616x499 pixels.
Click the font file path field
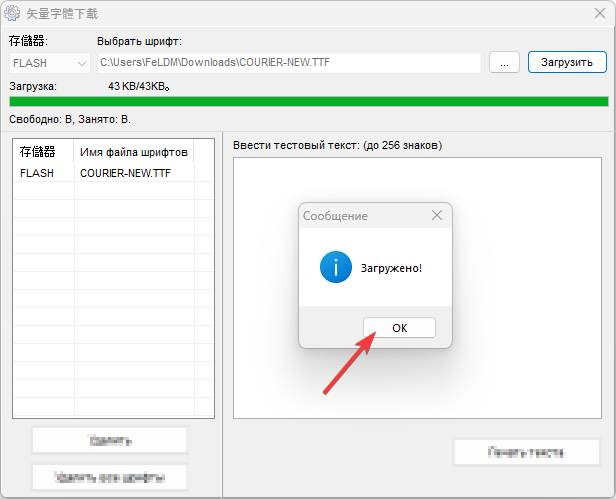tap(288, 62)
